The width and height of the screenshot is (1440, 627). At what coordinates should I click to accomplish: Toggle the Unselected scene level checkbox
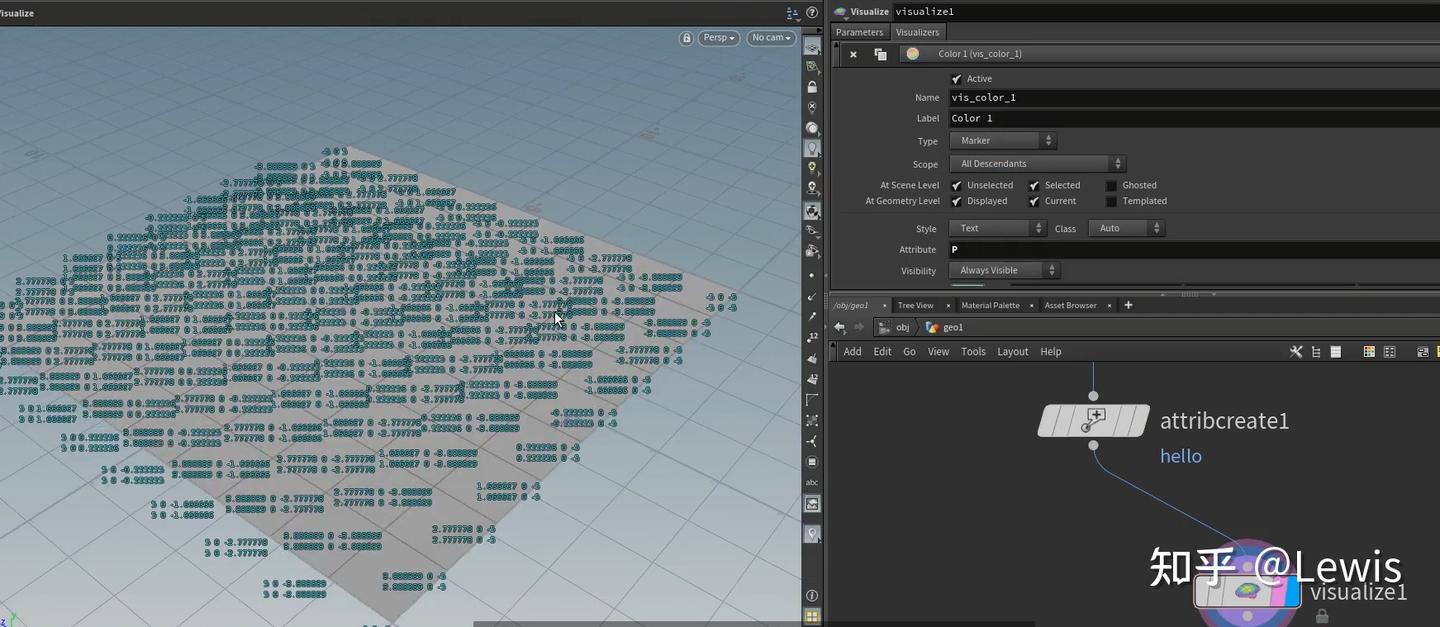[956, 185]
